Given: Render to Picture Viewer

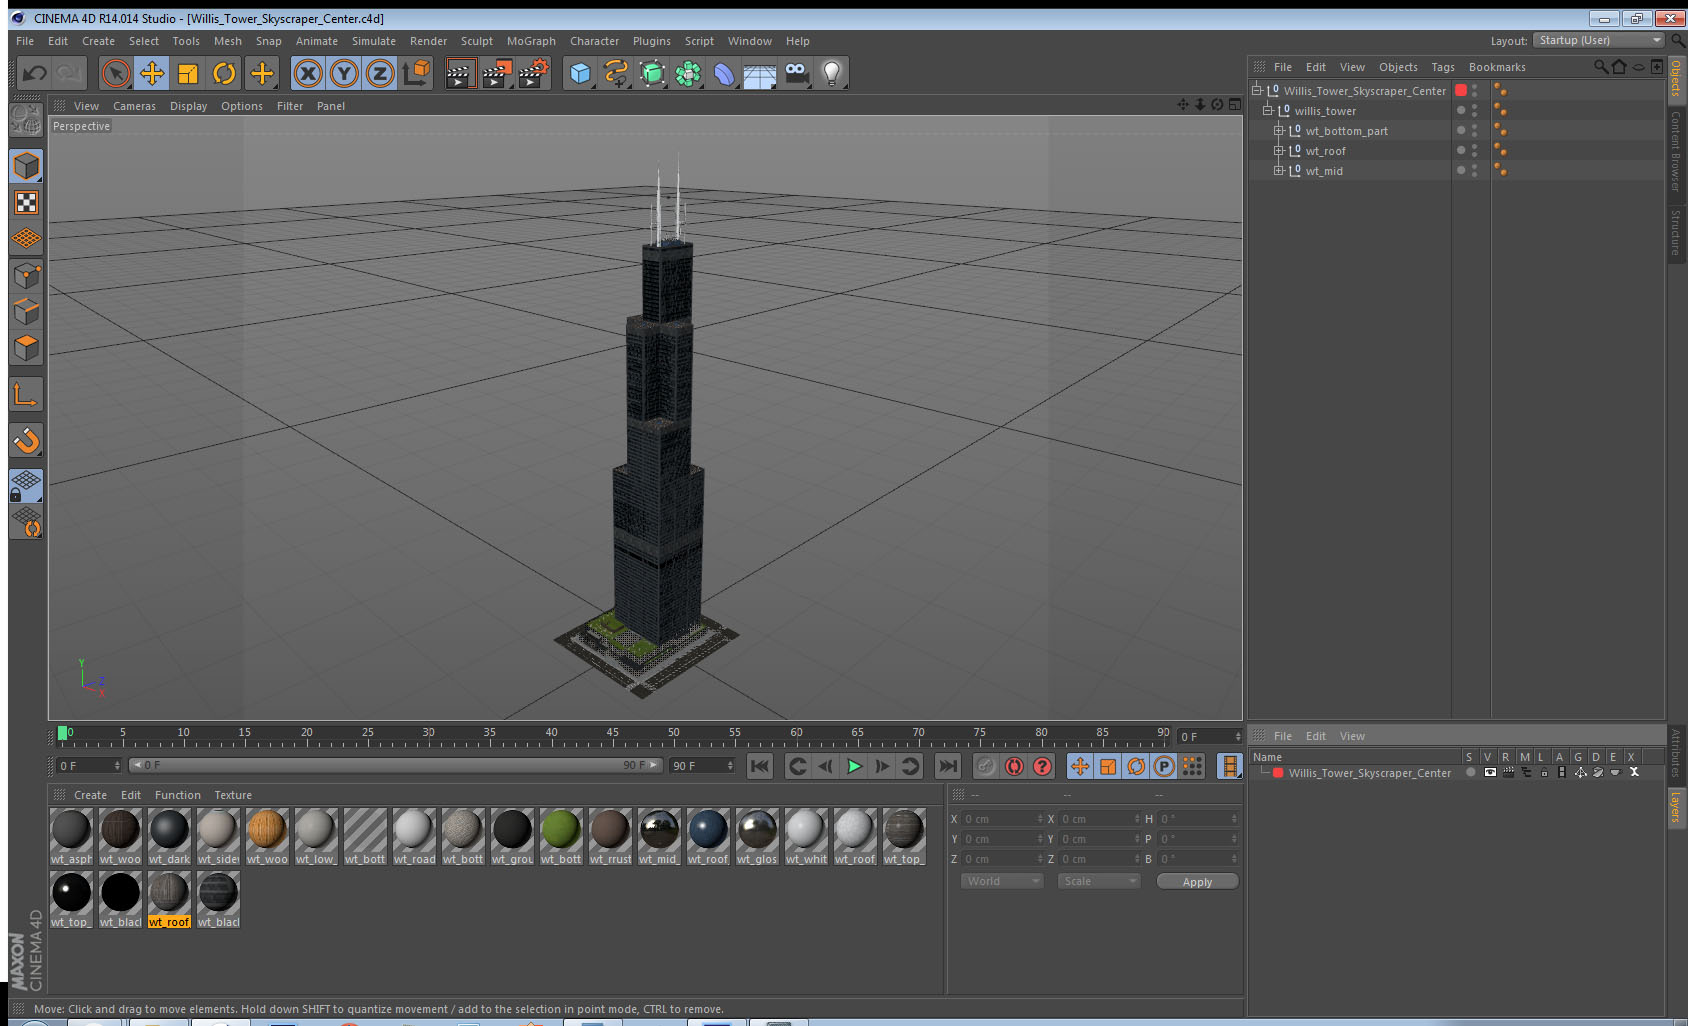Looking at the screenshot, I should coord(497,73).
